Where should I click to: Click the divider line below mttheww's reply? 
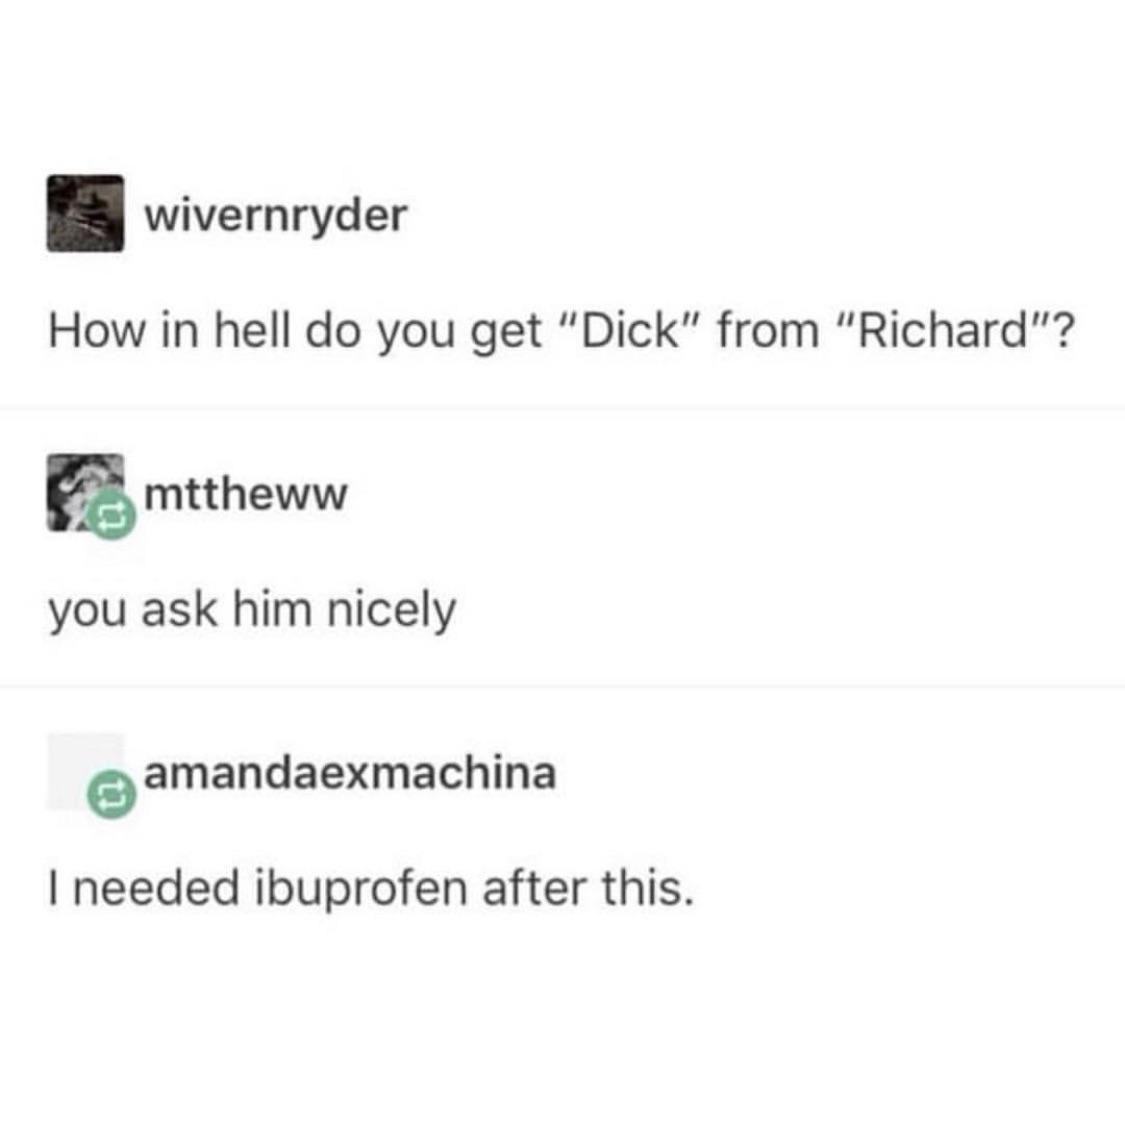pos(562,686)
